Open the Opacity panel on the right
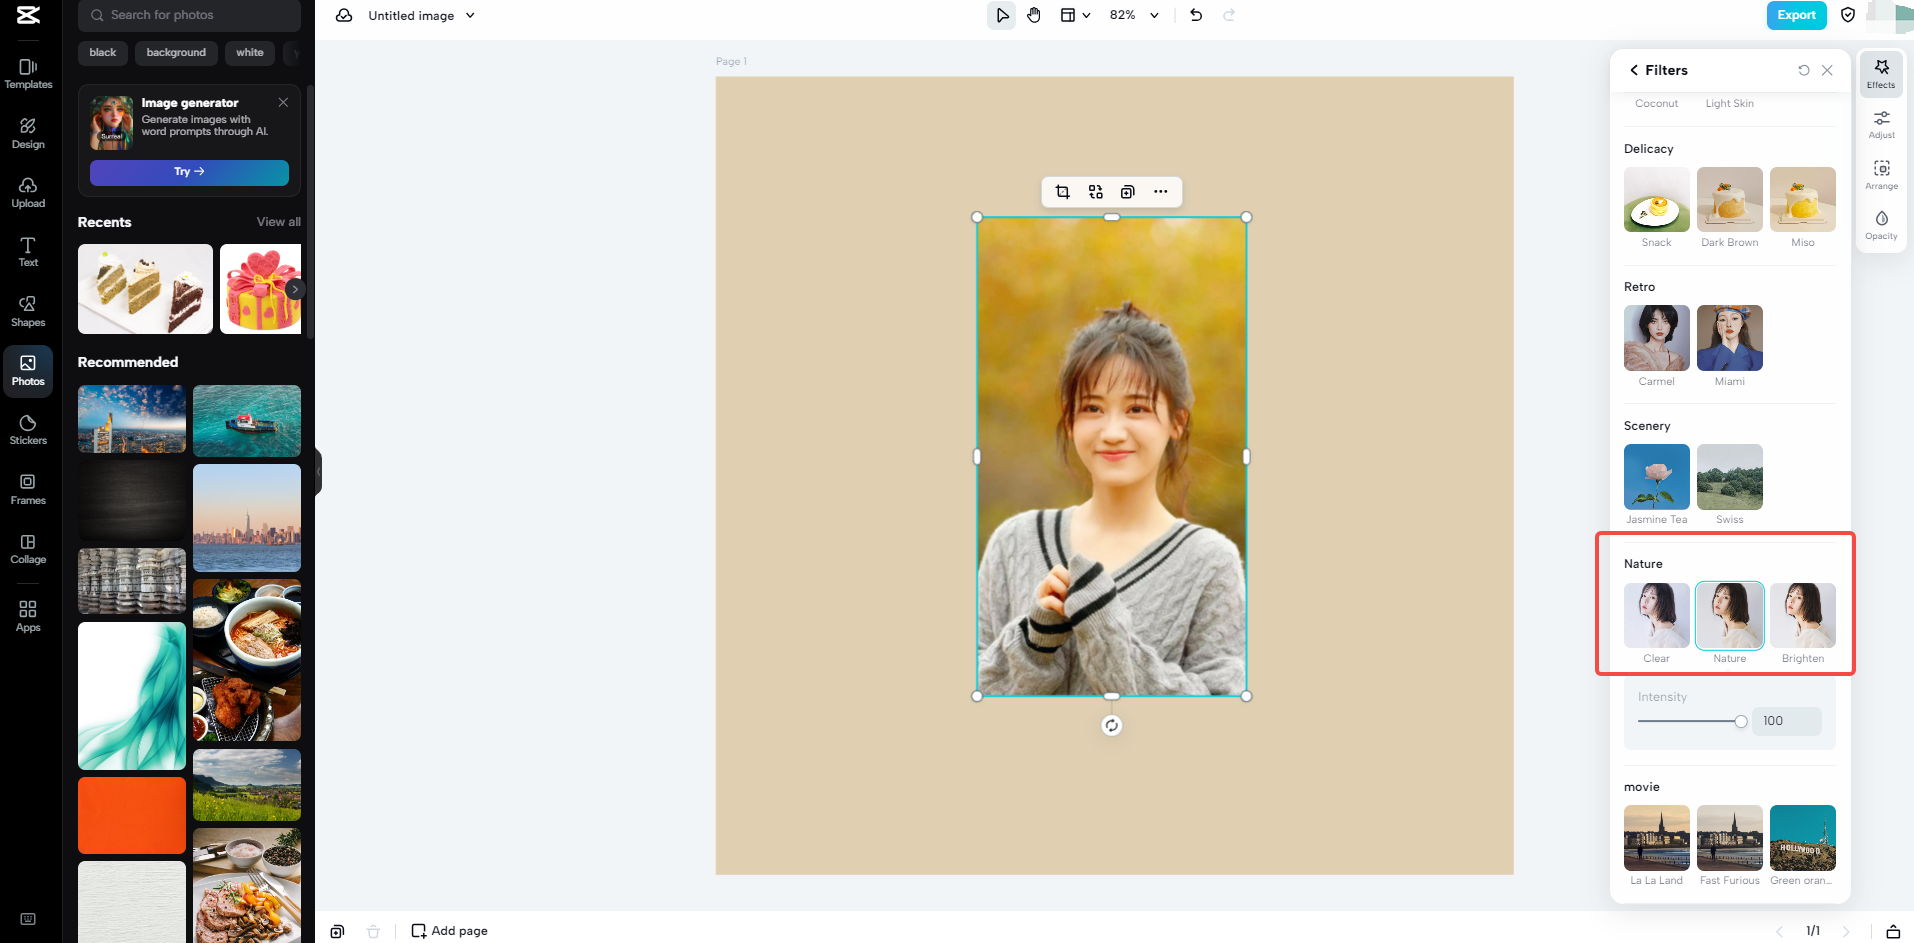 pyautogui.click(x=1881, y=222)
